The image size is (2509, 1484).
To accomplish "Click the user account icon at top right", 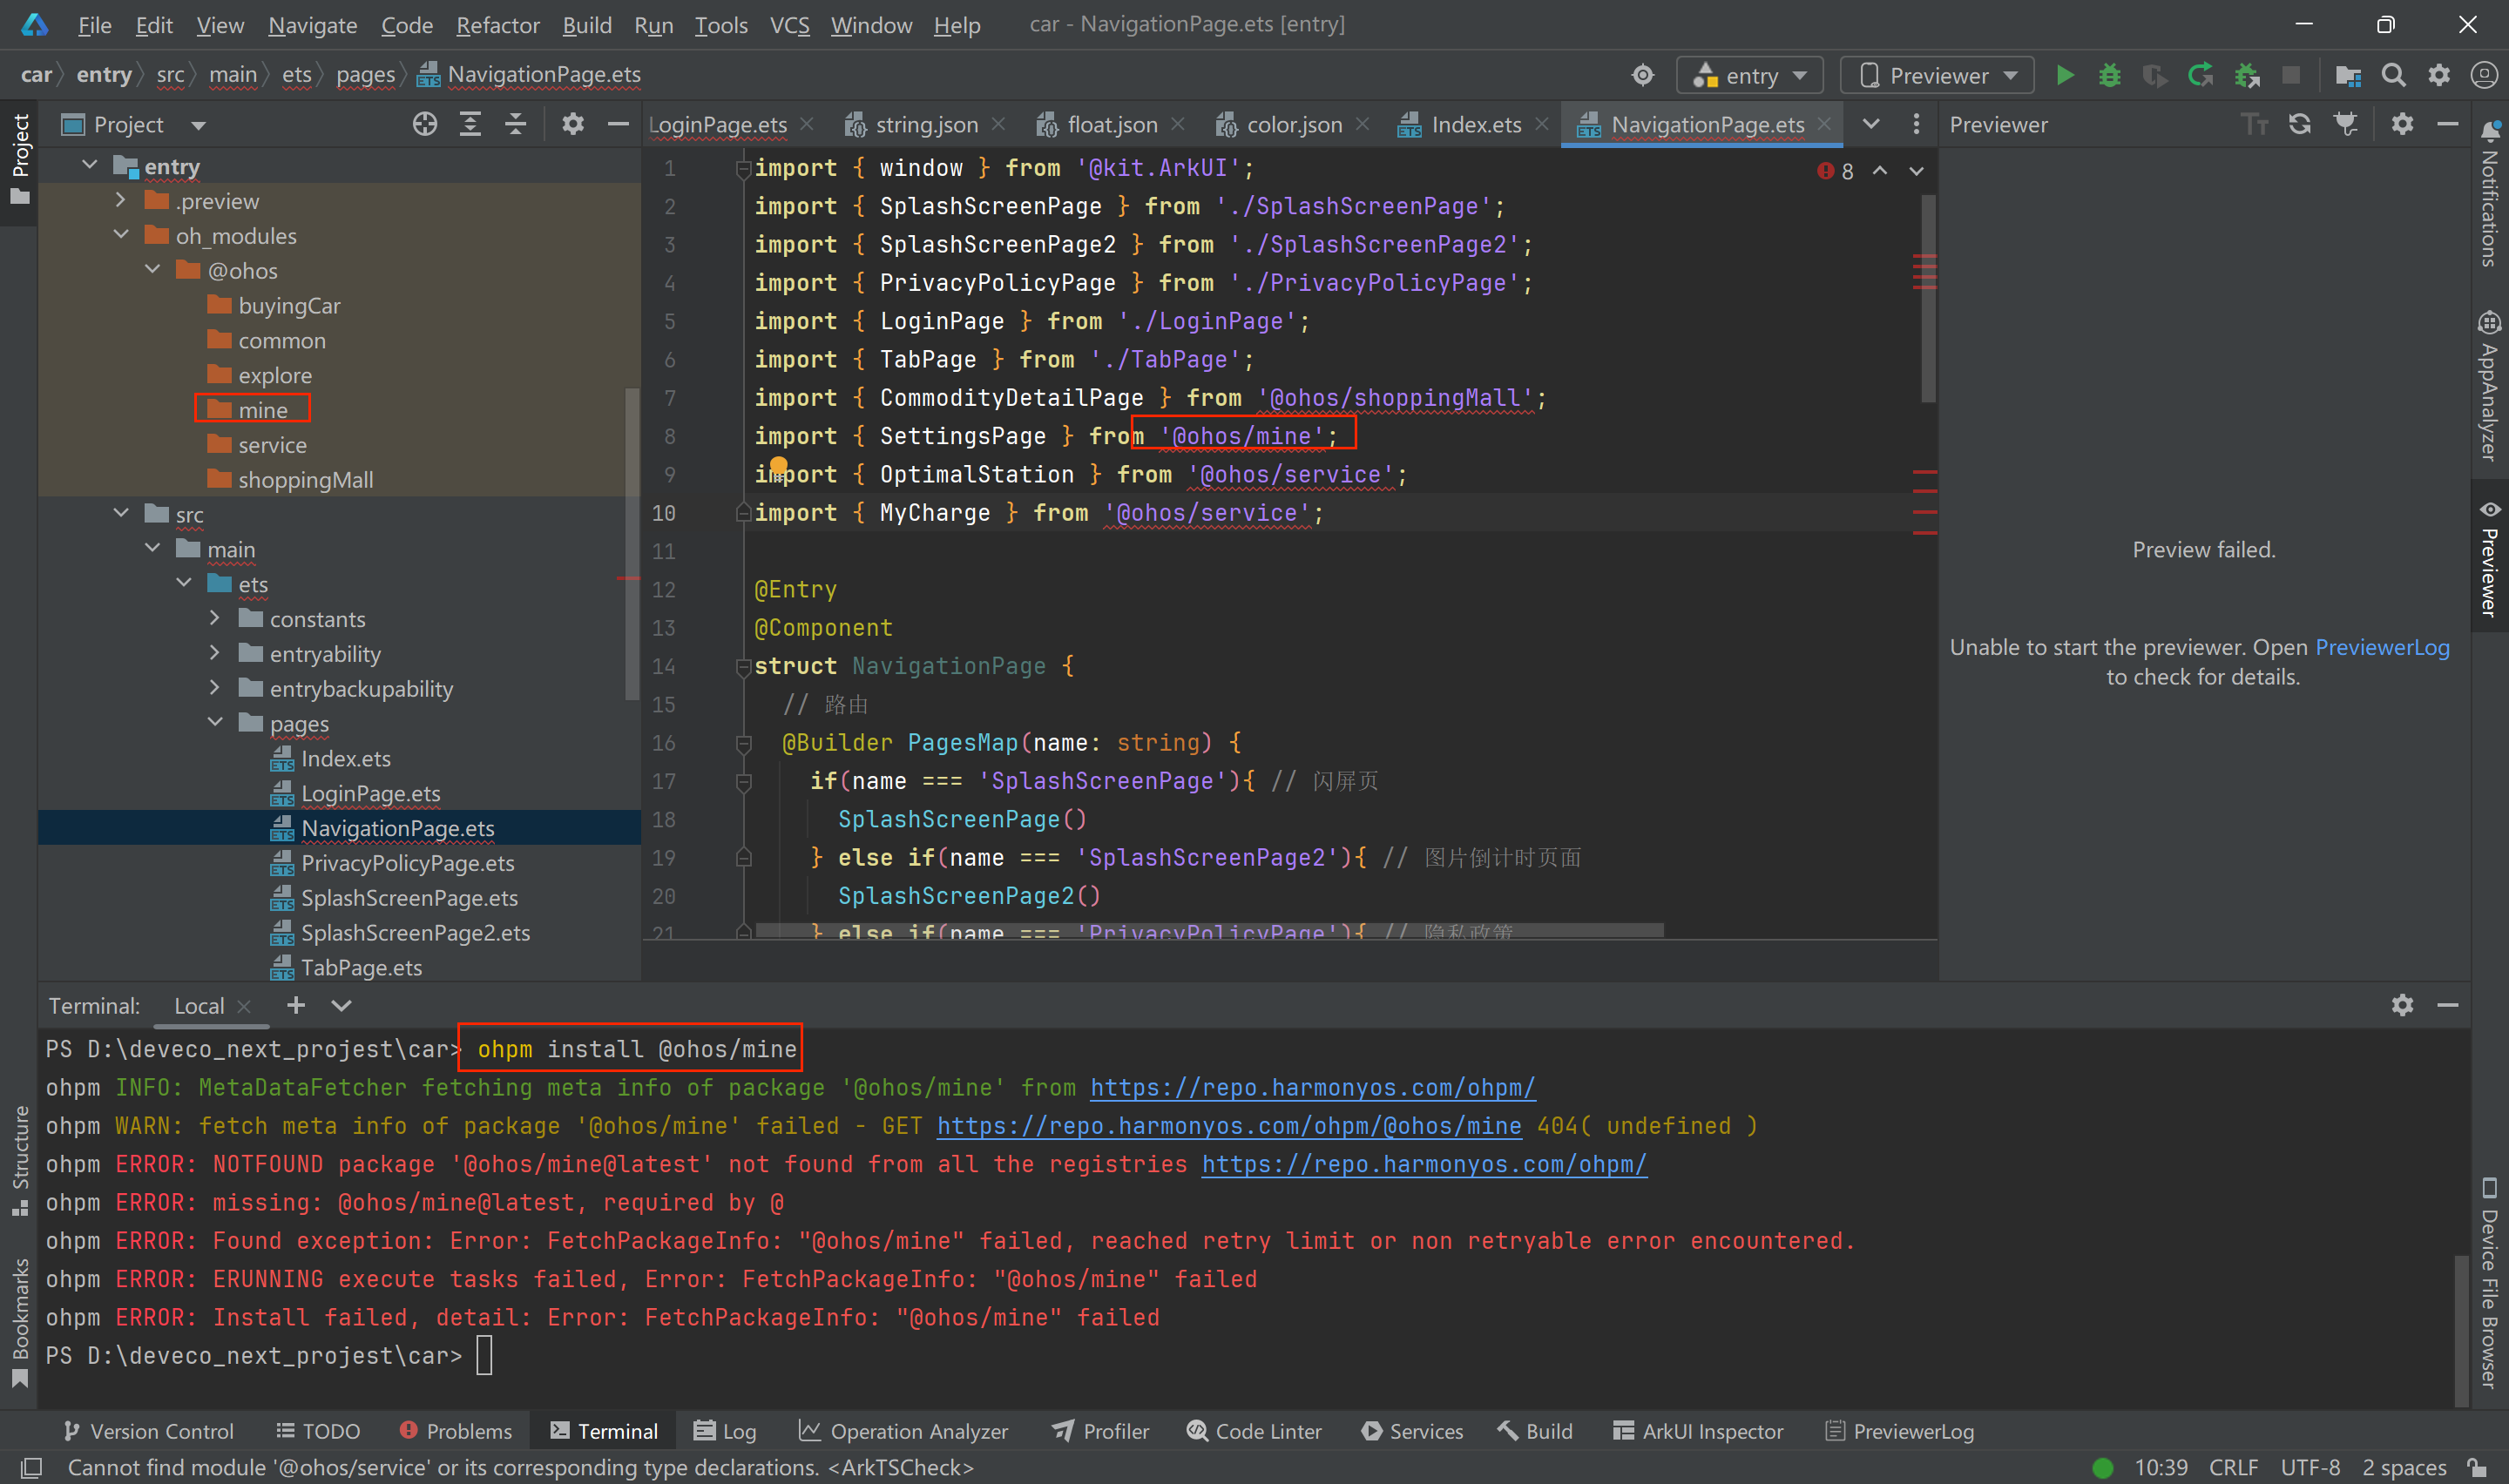I will 2484,75.
